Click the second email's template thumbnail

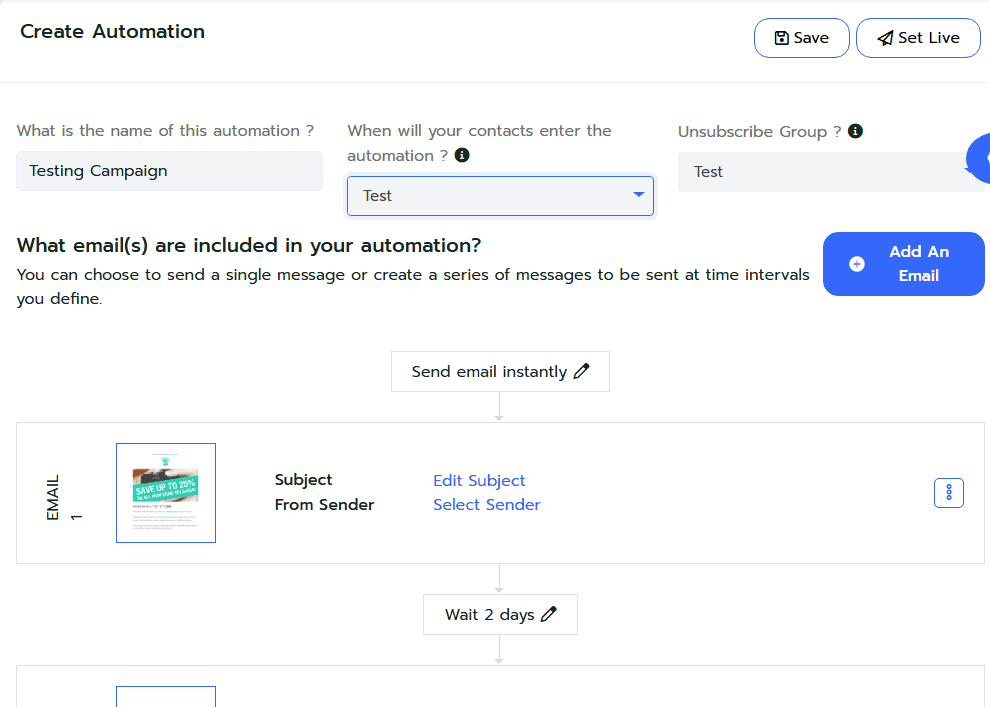click(x=166, y=696)
